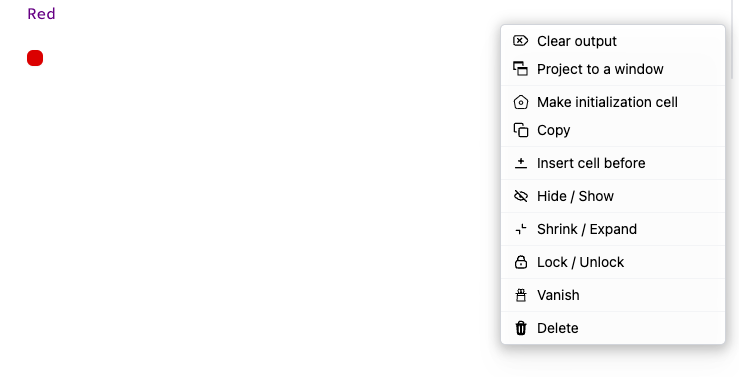Toggle Hide / Show for the cell
The height and width of the screenshot is (377, 739).
coord(613,196)
